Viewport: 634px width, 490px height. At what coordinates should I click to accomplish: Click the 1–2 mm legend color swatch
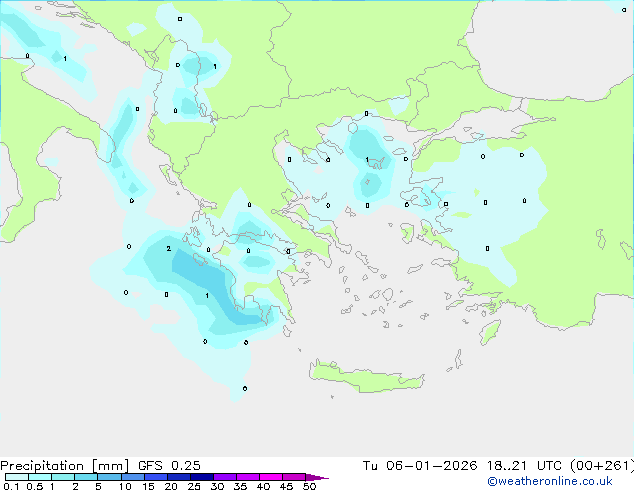(63, 477)
